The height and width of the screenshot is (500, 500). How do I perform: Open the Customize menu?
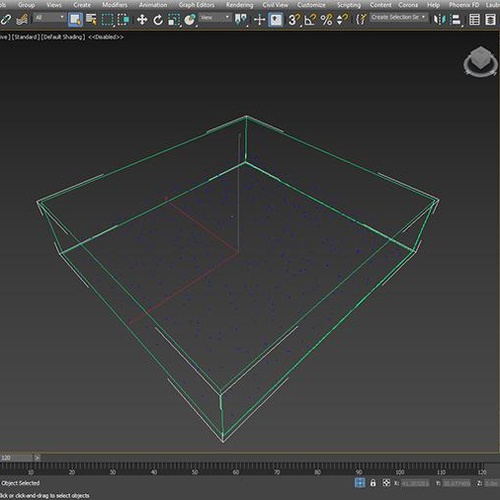(x=311, y=5)
